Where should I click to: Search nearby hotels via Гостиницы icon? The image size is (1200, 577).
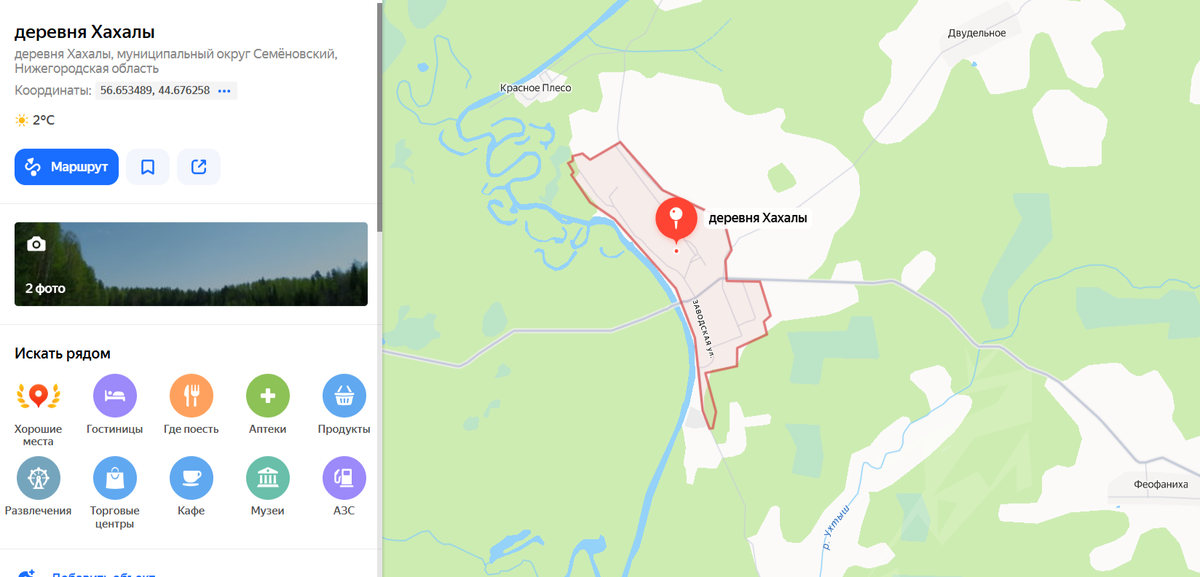pyautogui.click(x=115, y=396)
